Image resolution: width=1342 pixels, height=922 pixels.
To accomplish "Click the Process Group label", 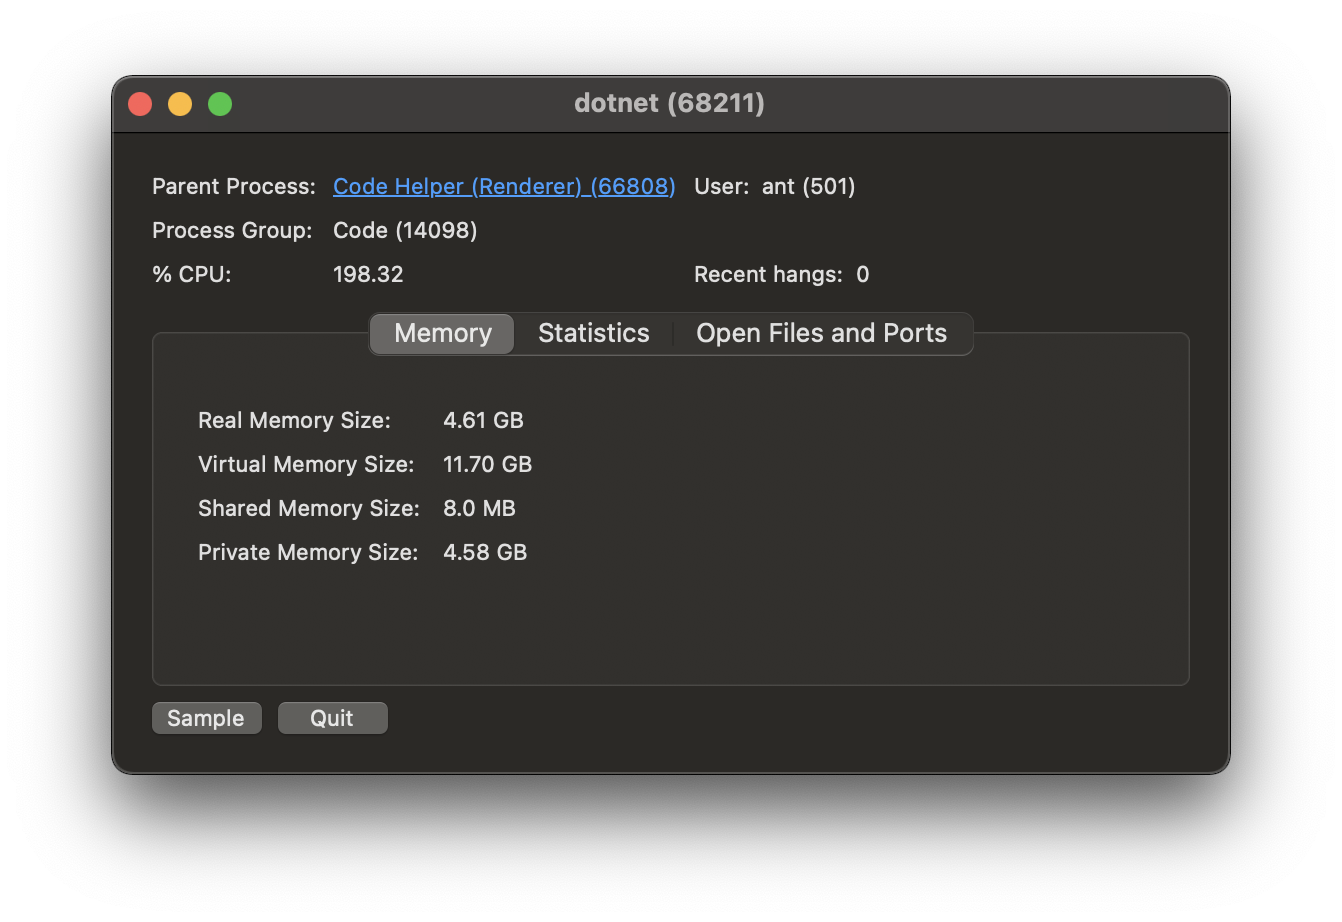I will [x=232, y=230].
